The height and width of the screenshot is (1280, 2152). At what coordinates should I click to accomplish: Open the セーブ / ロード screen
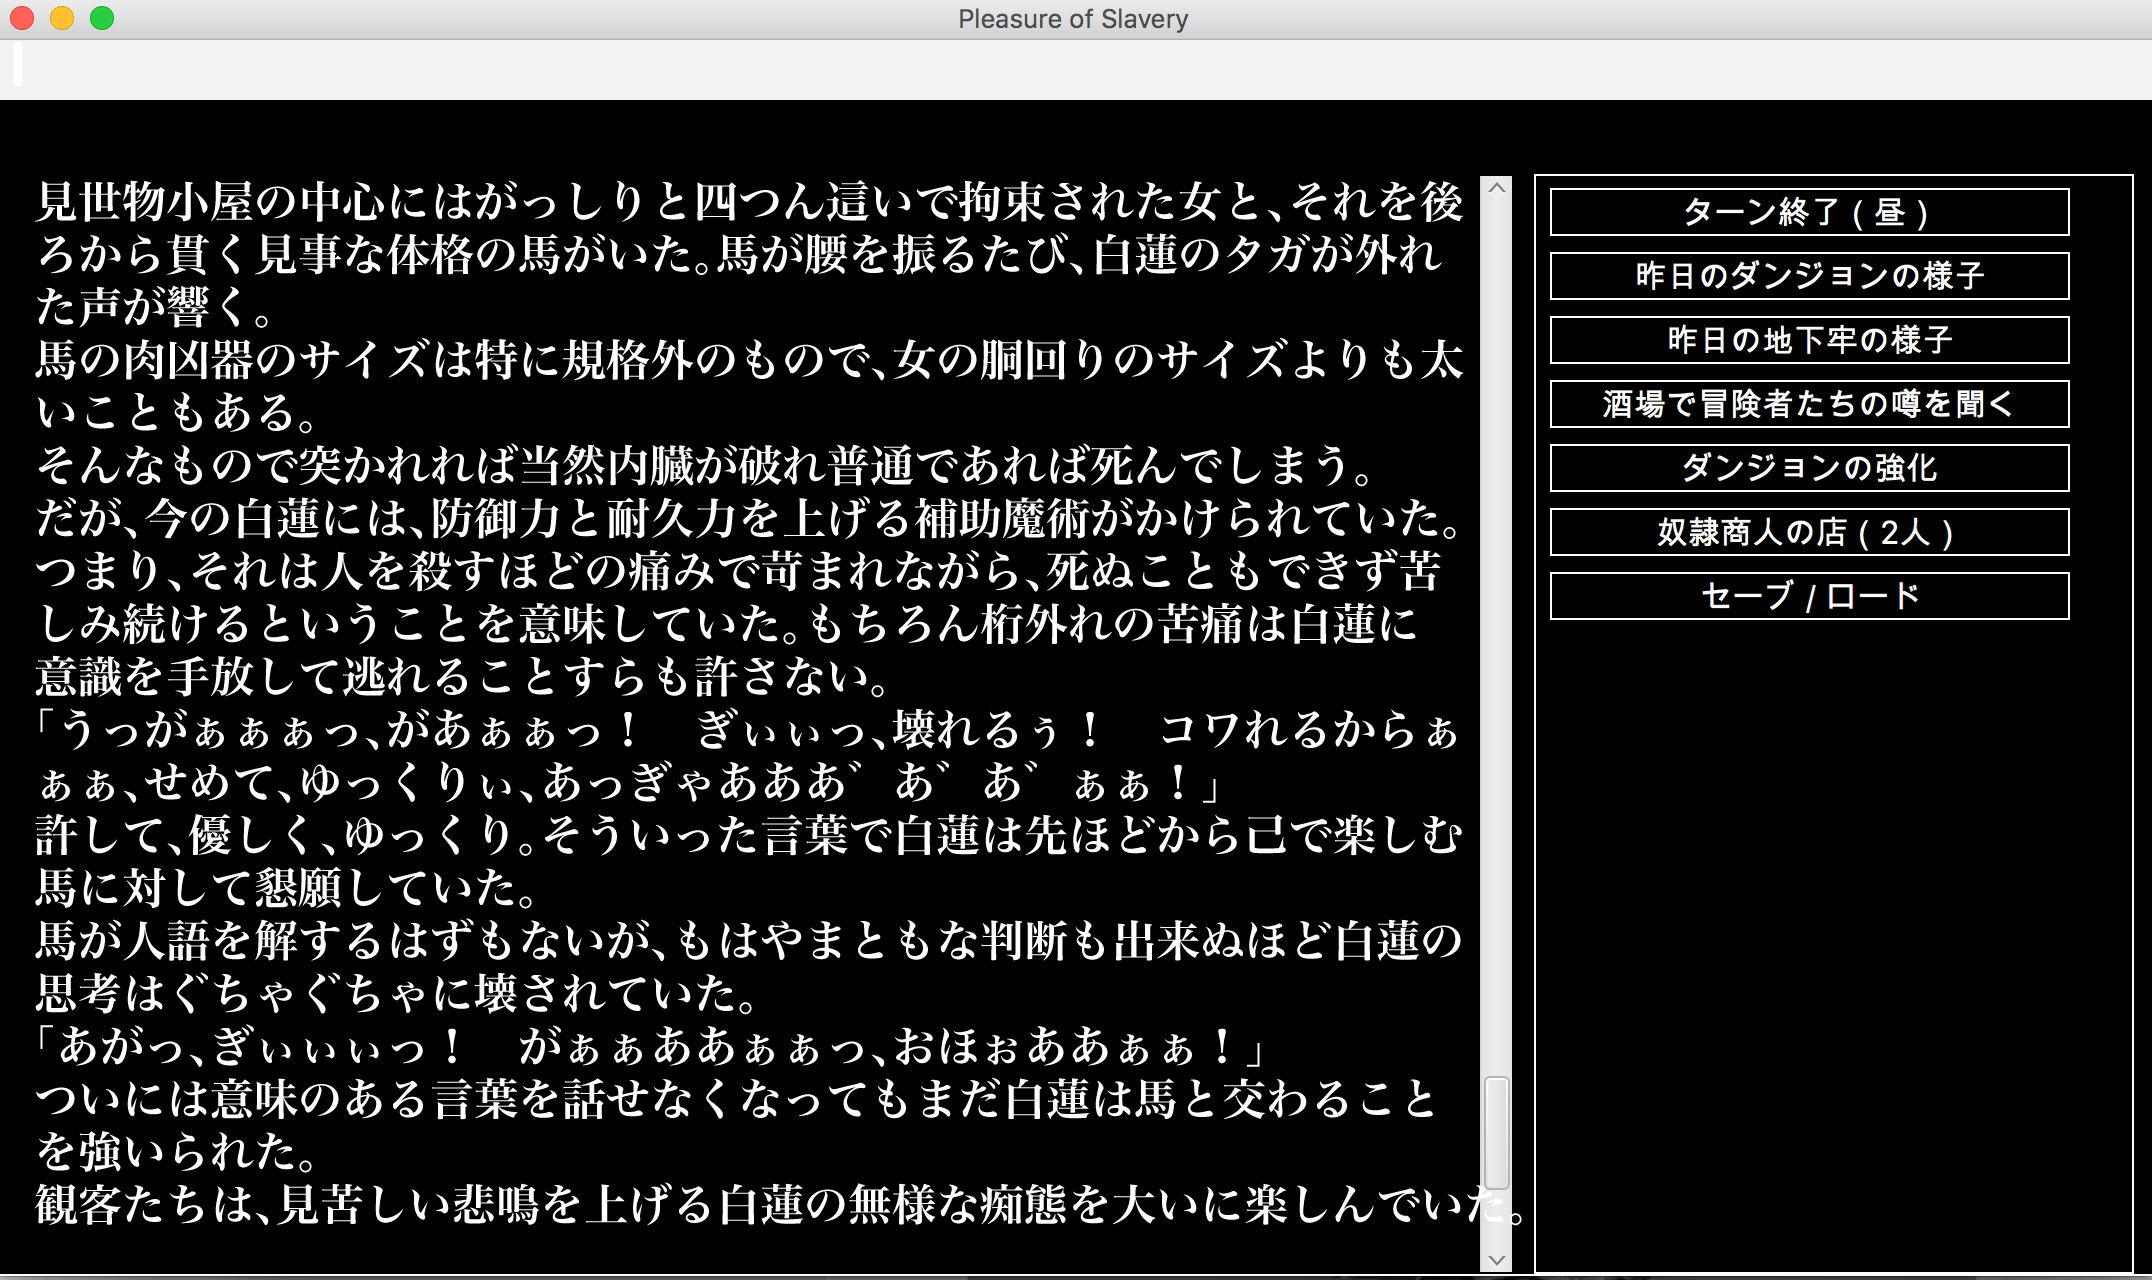(x=1808, y=596)
